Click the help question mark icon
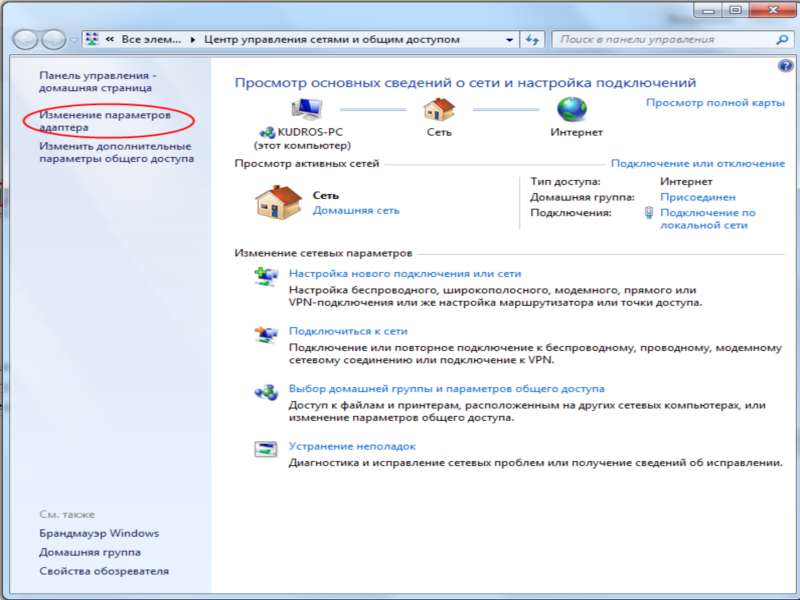 784,66
